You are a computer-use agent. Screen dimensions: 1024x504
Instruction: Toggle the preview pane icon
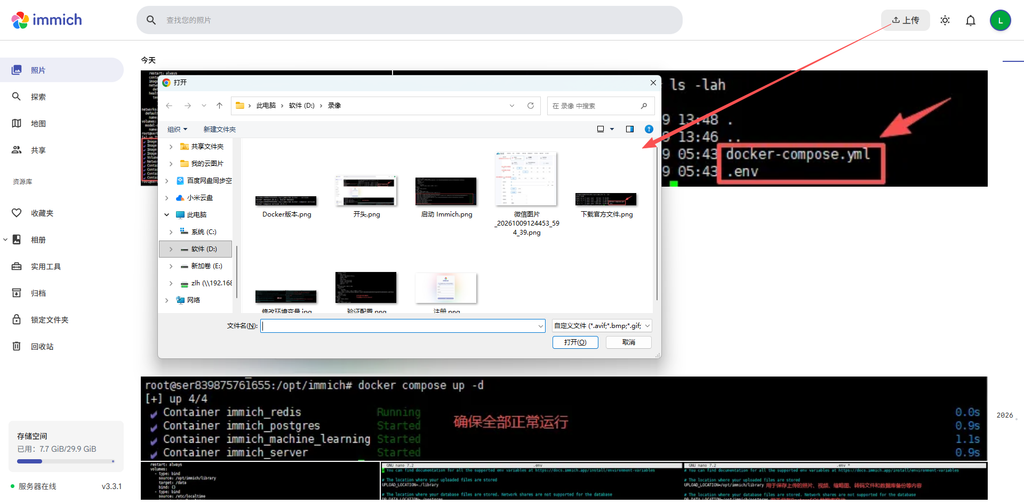tap(630, 129)
